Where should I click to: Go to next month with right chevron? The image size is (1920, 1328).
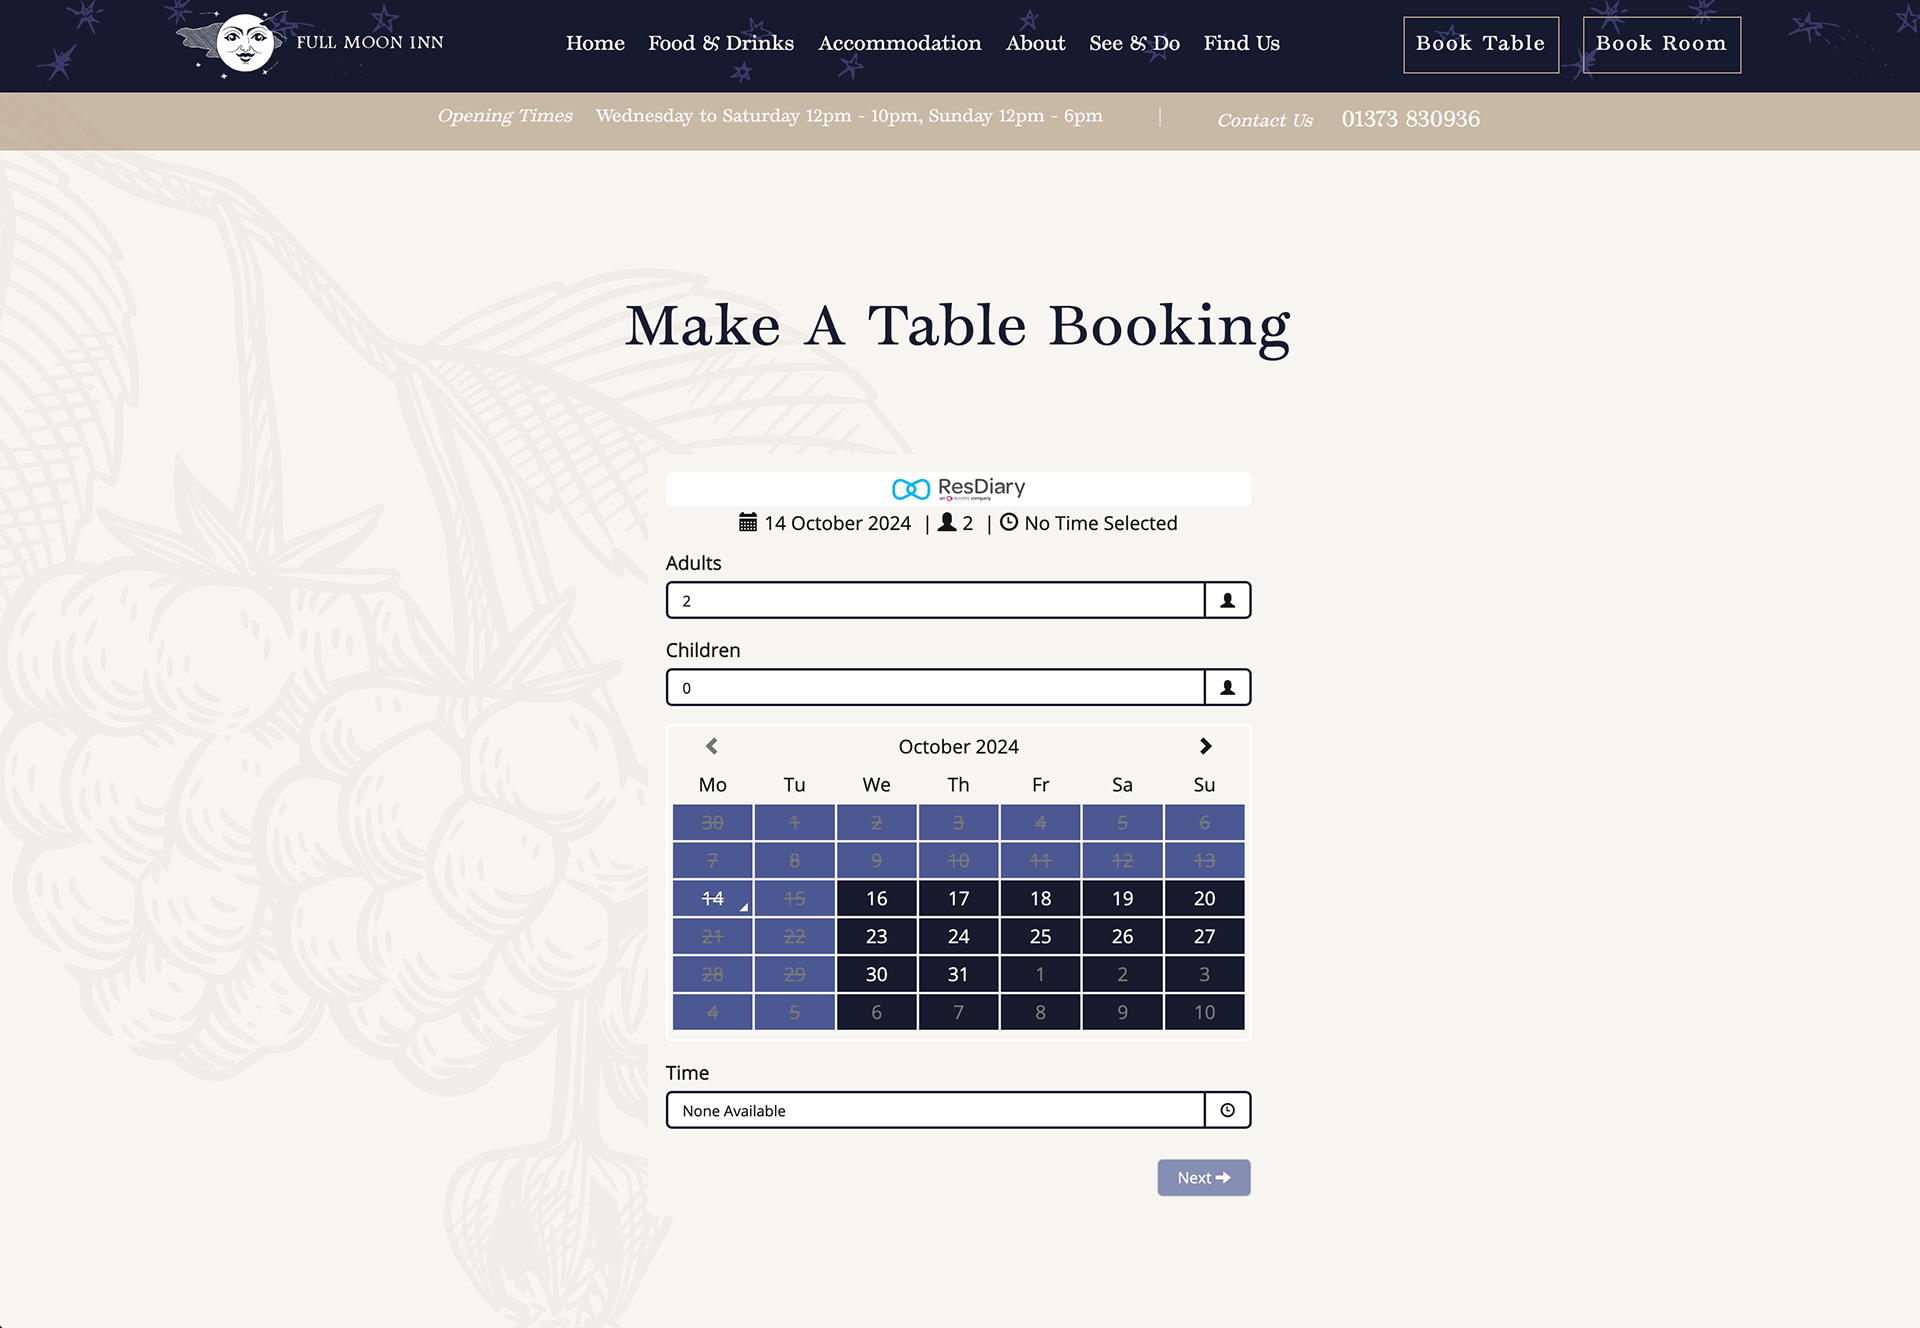click(1205, 746)
